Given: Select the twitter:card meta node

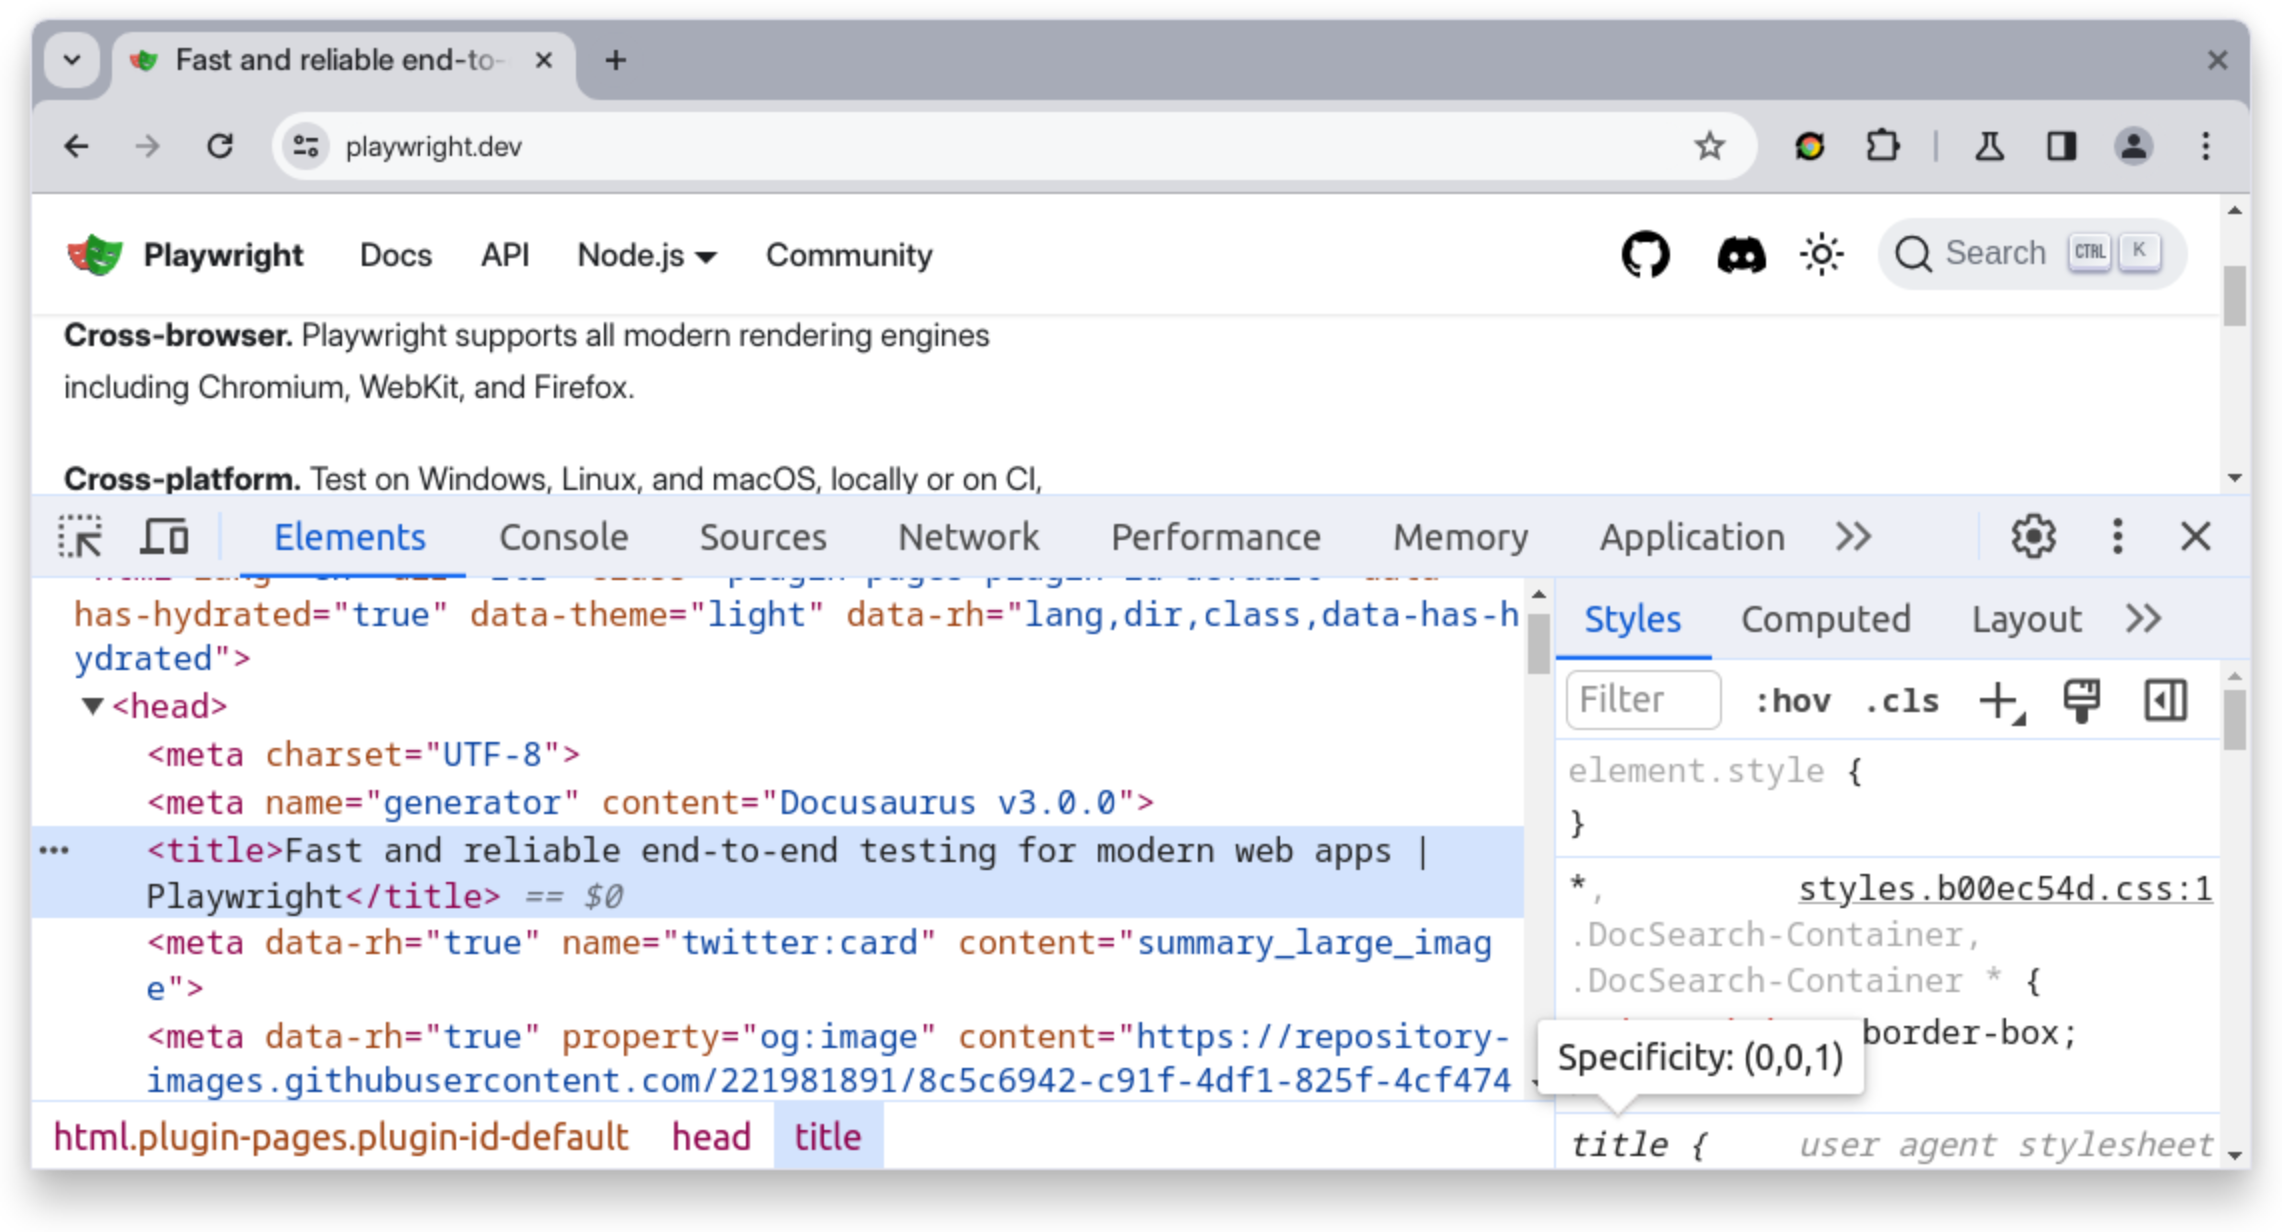Looking at the screenshot, I should pyautogui.click(x=819, y=965).
